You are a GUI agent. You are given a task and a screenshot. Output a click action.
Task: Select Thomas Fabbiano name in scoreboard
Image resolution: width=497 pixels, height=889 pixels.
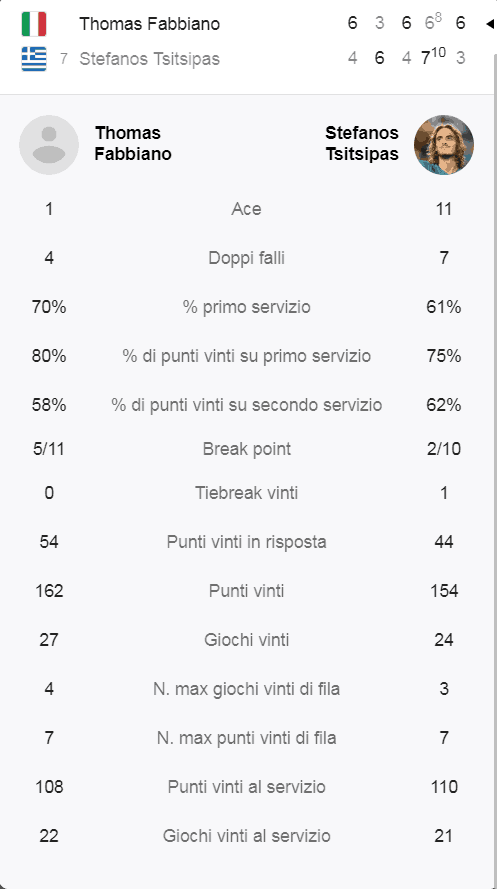coord(150,24)
